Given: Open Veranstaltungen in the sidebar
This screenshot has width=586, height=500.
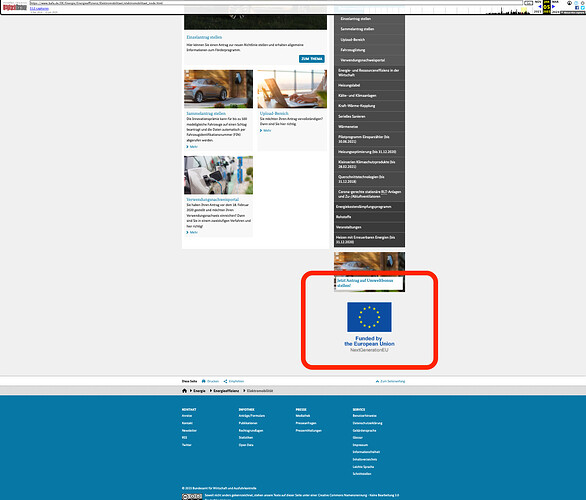Looking at the screenshot, I should pos(369,227).
